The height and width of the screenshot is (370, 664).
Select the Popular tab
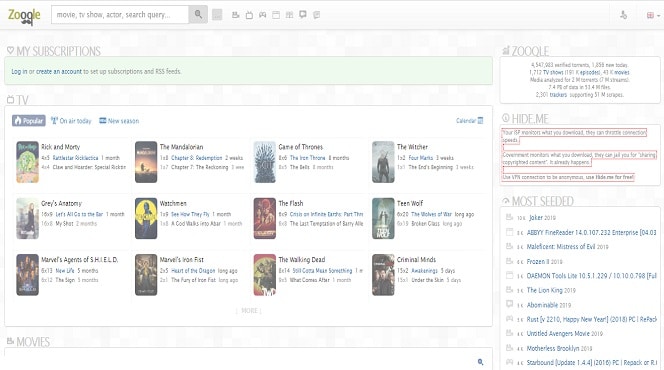click(x=29, y=121)
